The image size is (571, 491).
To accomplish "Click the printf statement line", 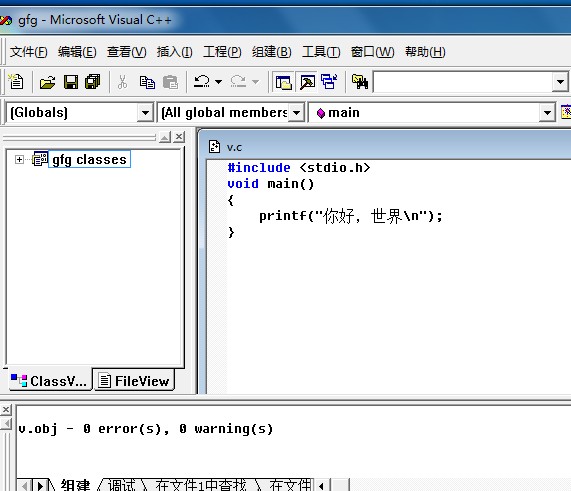I will [x=351, y=216].
